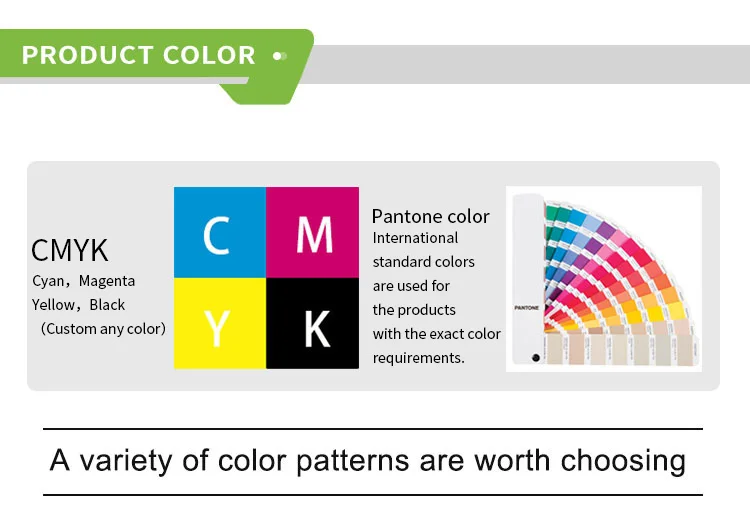Click the Pantone color heading

(430, 216)
